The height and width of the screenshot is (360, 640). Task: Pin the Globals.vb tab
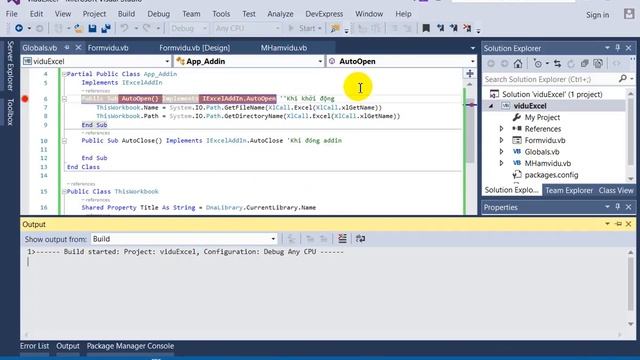(x=67, y=48)
